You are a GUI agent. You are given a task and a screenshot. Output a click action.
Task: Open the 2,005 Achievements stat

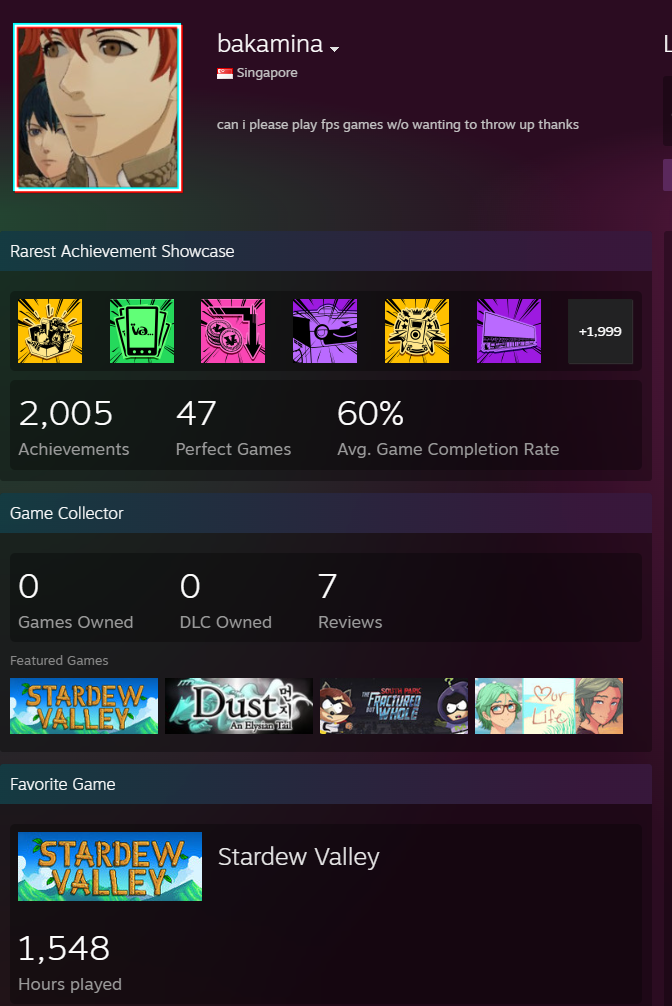click(x=73, y=426)
